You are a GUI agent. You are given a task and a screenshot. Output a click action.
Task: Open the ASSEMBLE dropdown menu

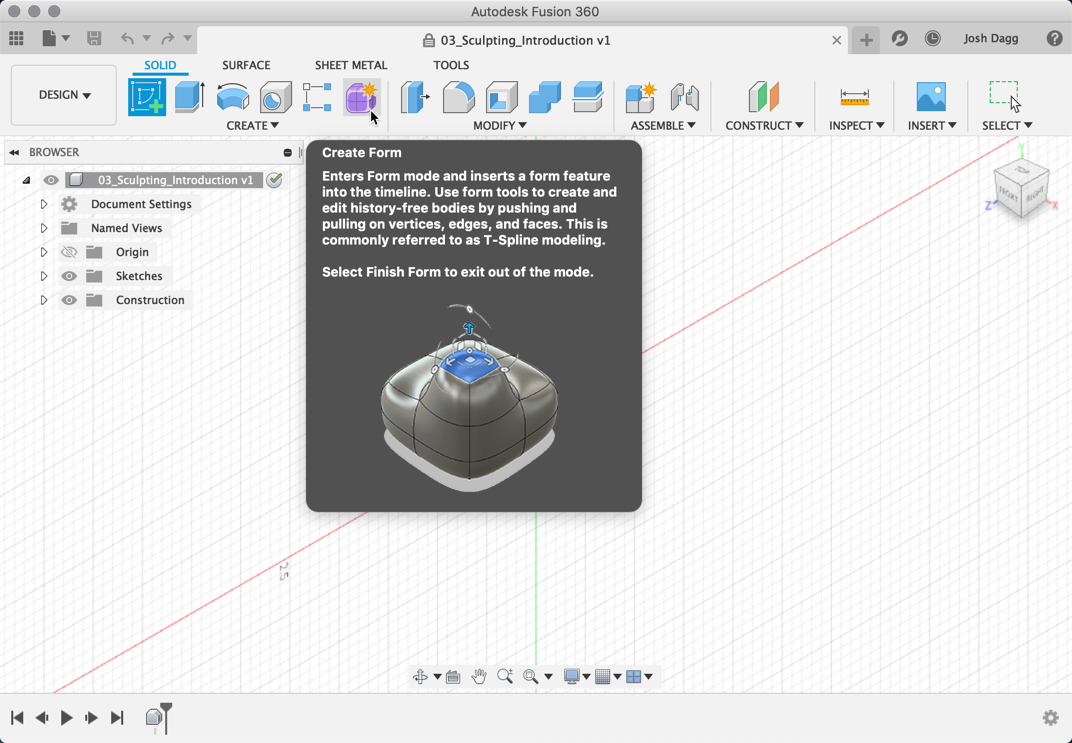[663, 126]
